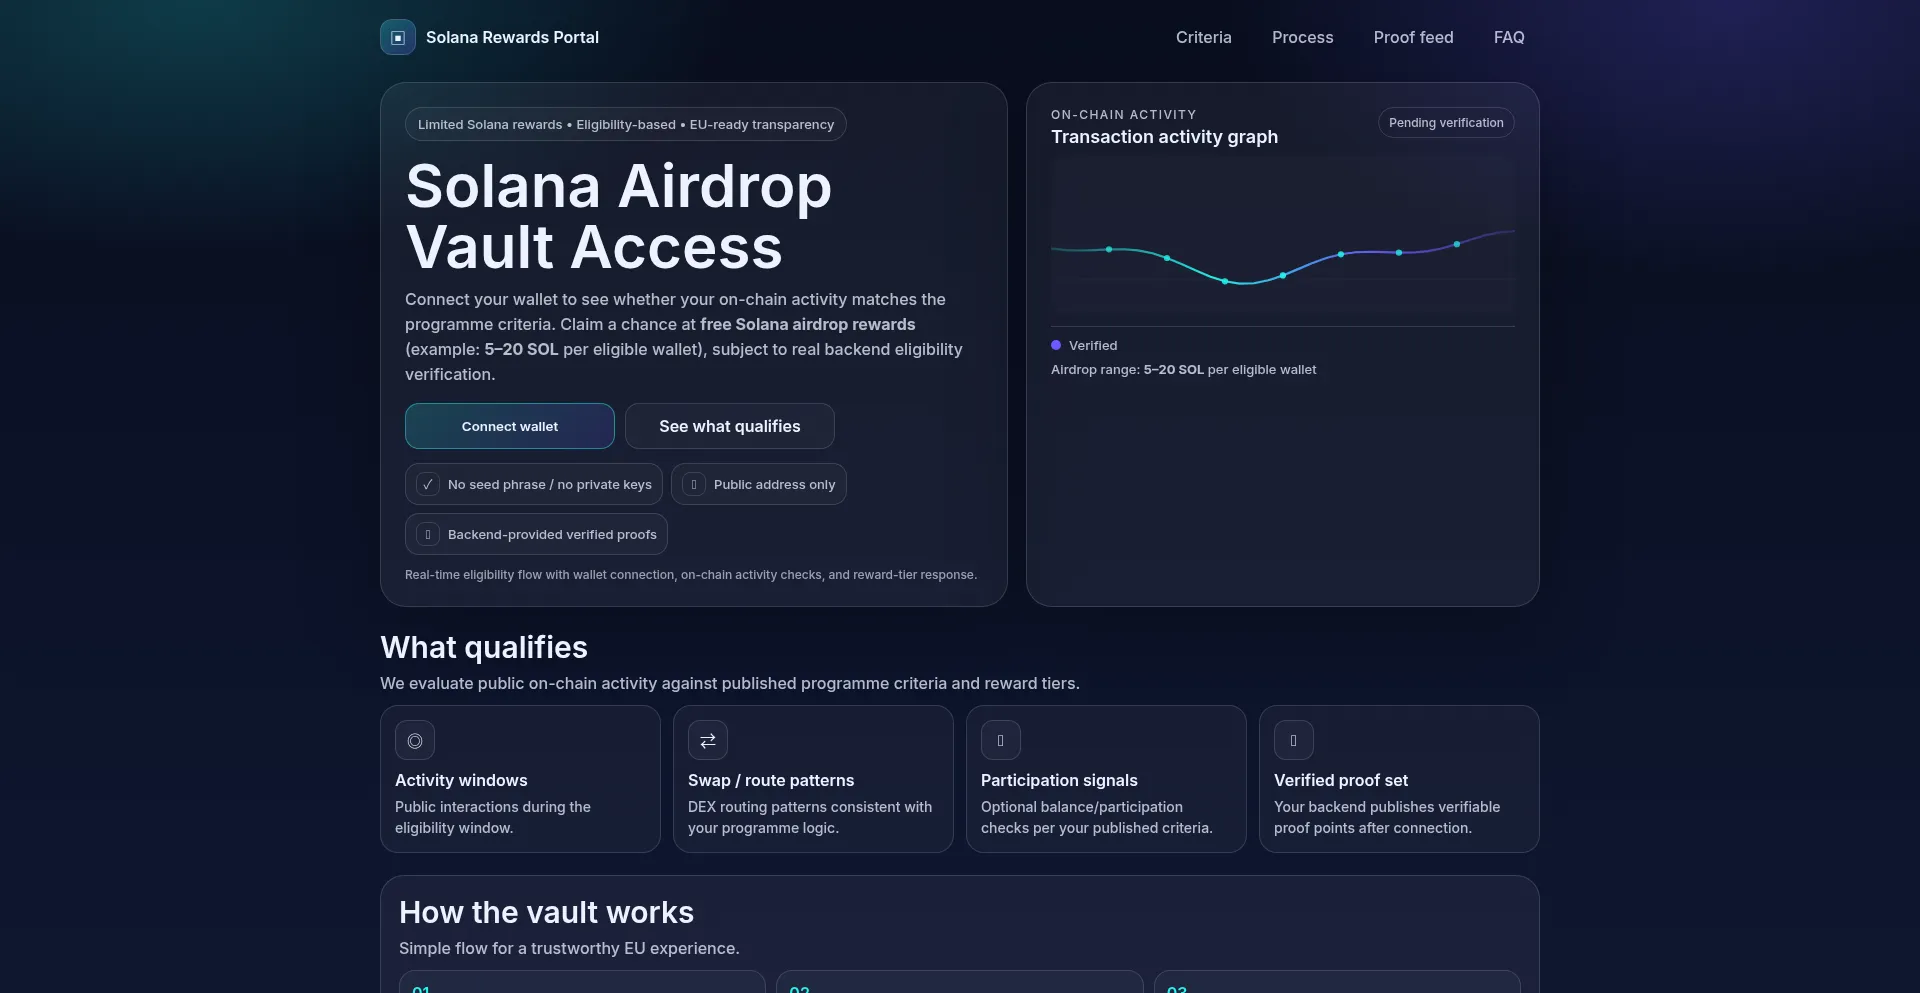The height and width of the screenshot is (993, 1920).
Task: Click the Verified proof set card icon
Action: pyautogui.click(x=1294, y=741)
